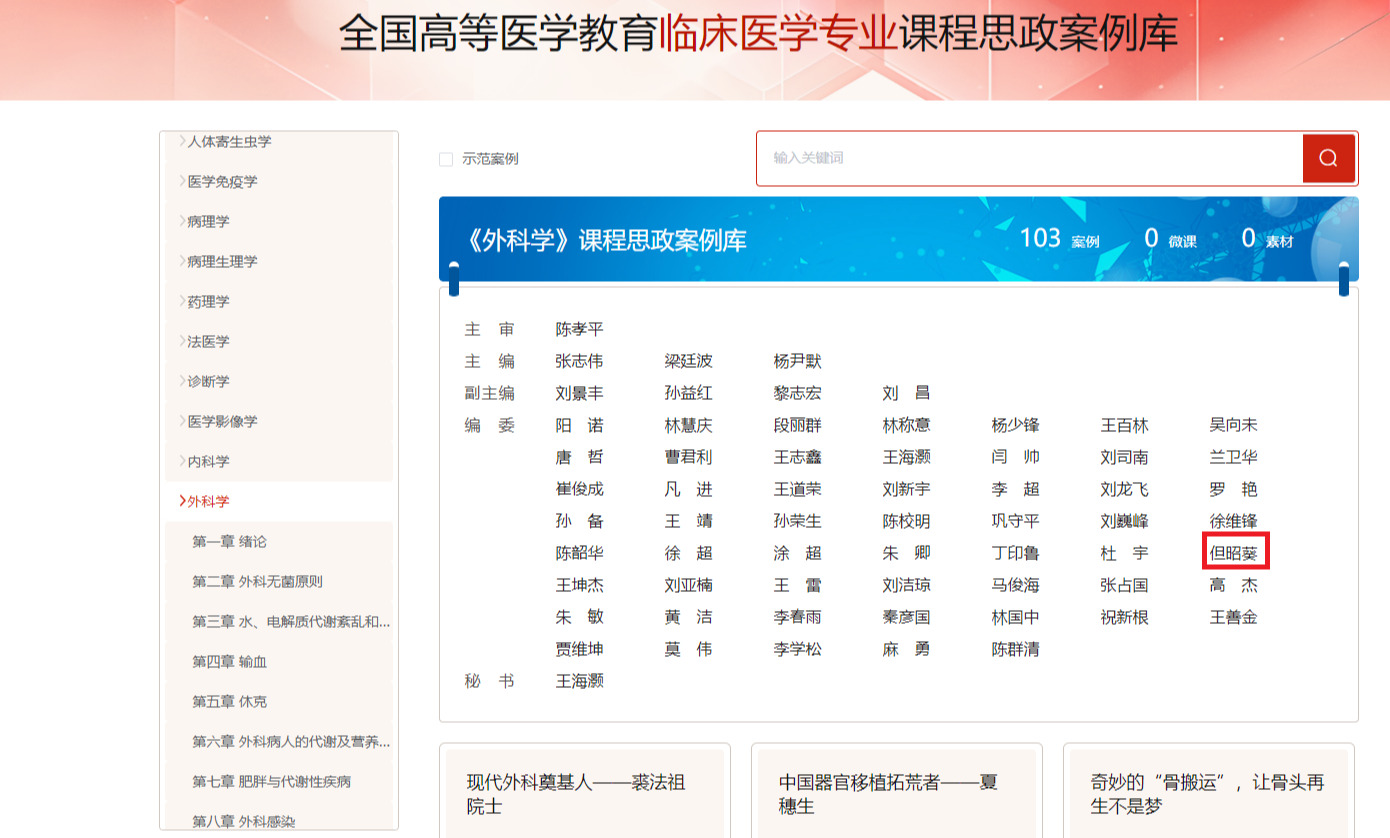
Task: Open the 现代外科奠基人——裘法祖院士 case card
Action: coord(584,792)
